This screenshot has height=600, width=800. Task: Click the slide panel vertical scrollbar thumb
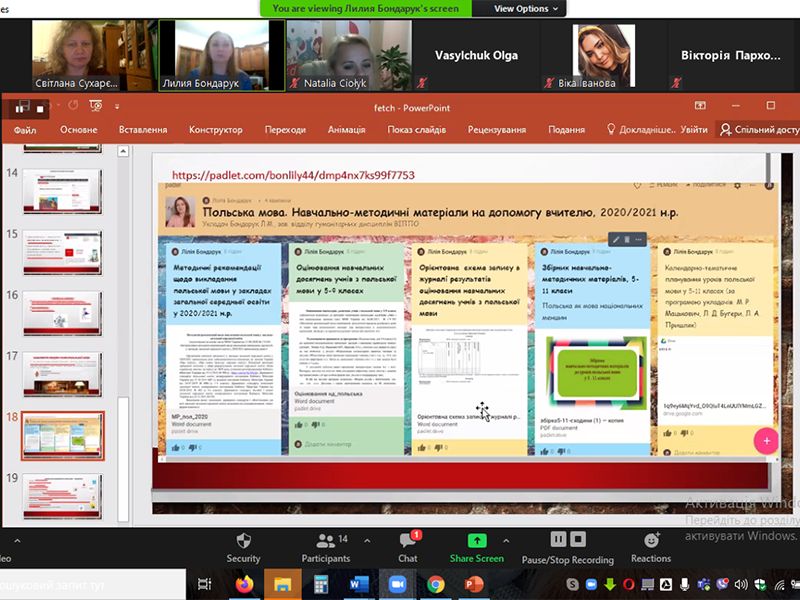coord(123,458)
